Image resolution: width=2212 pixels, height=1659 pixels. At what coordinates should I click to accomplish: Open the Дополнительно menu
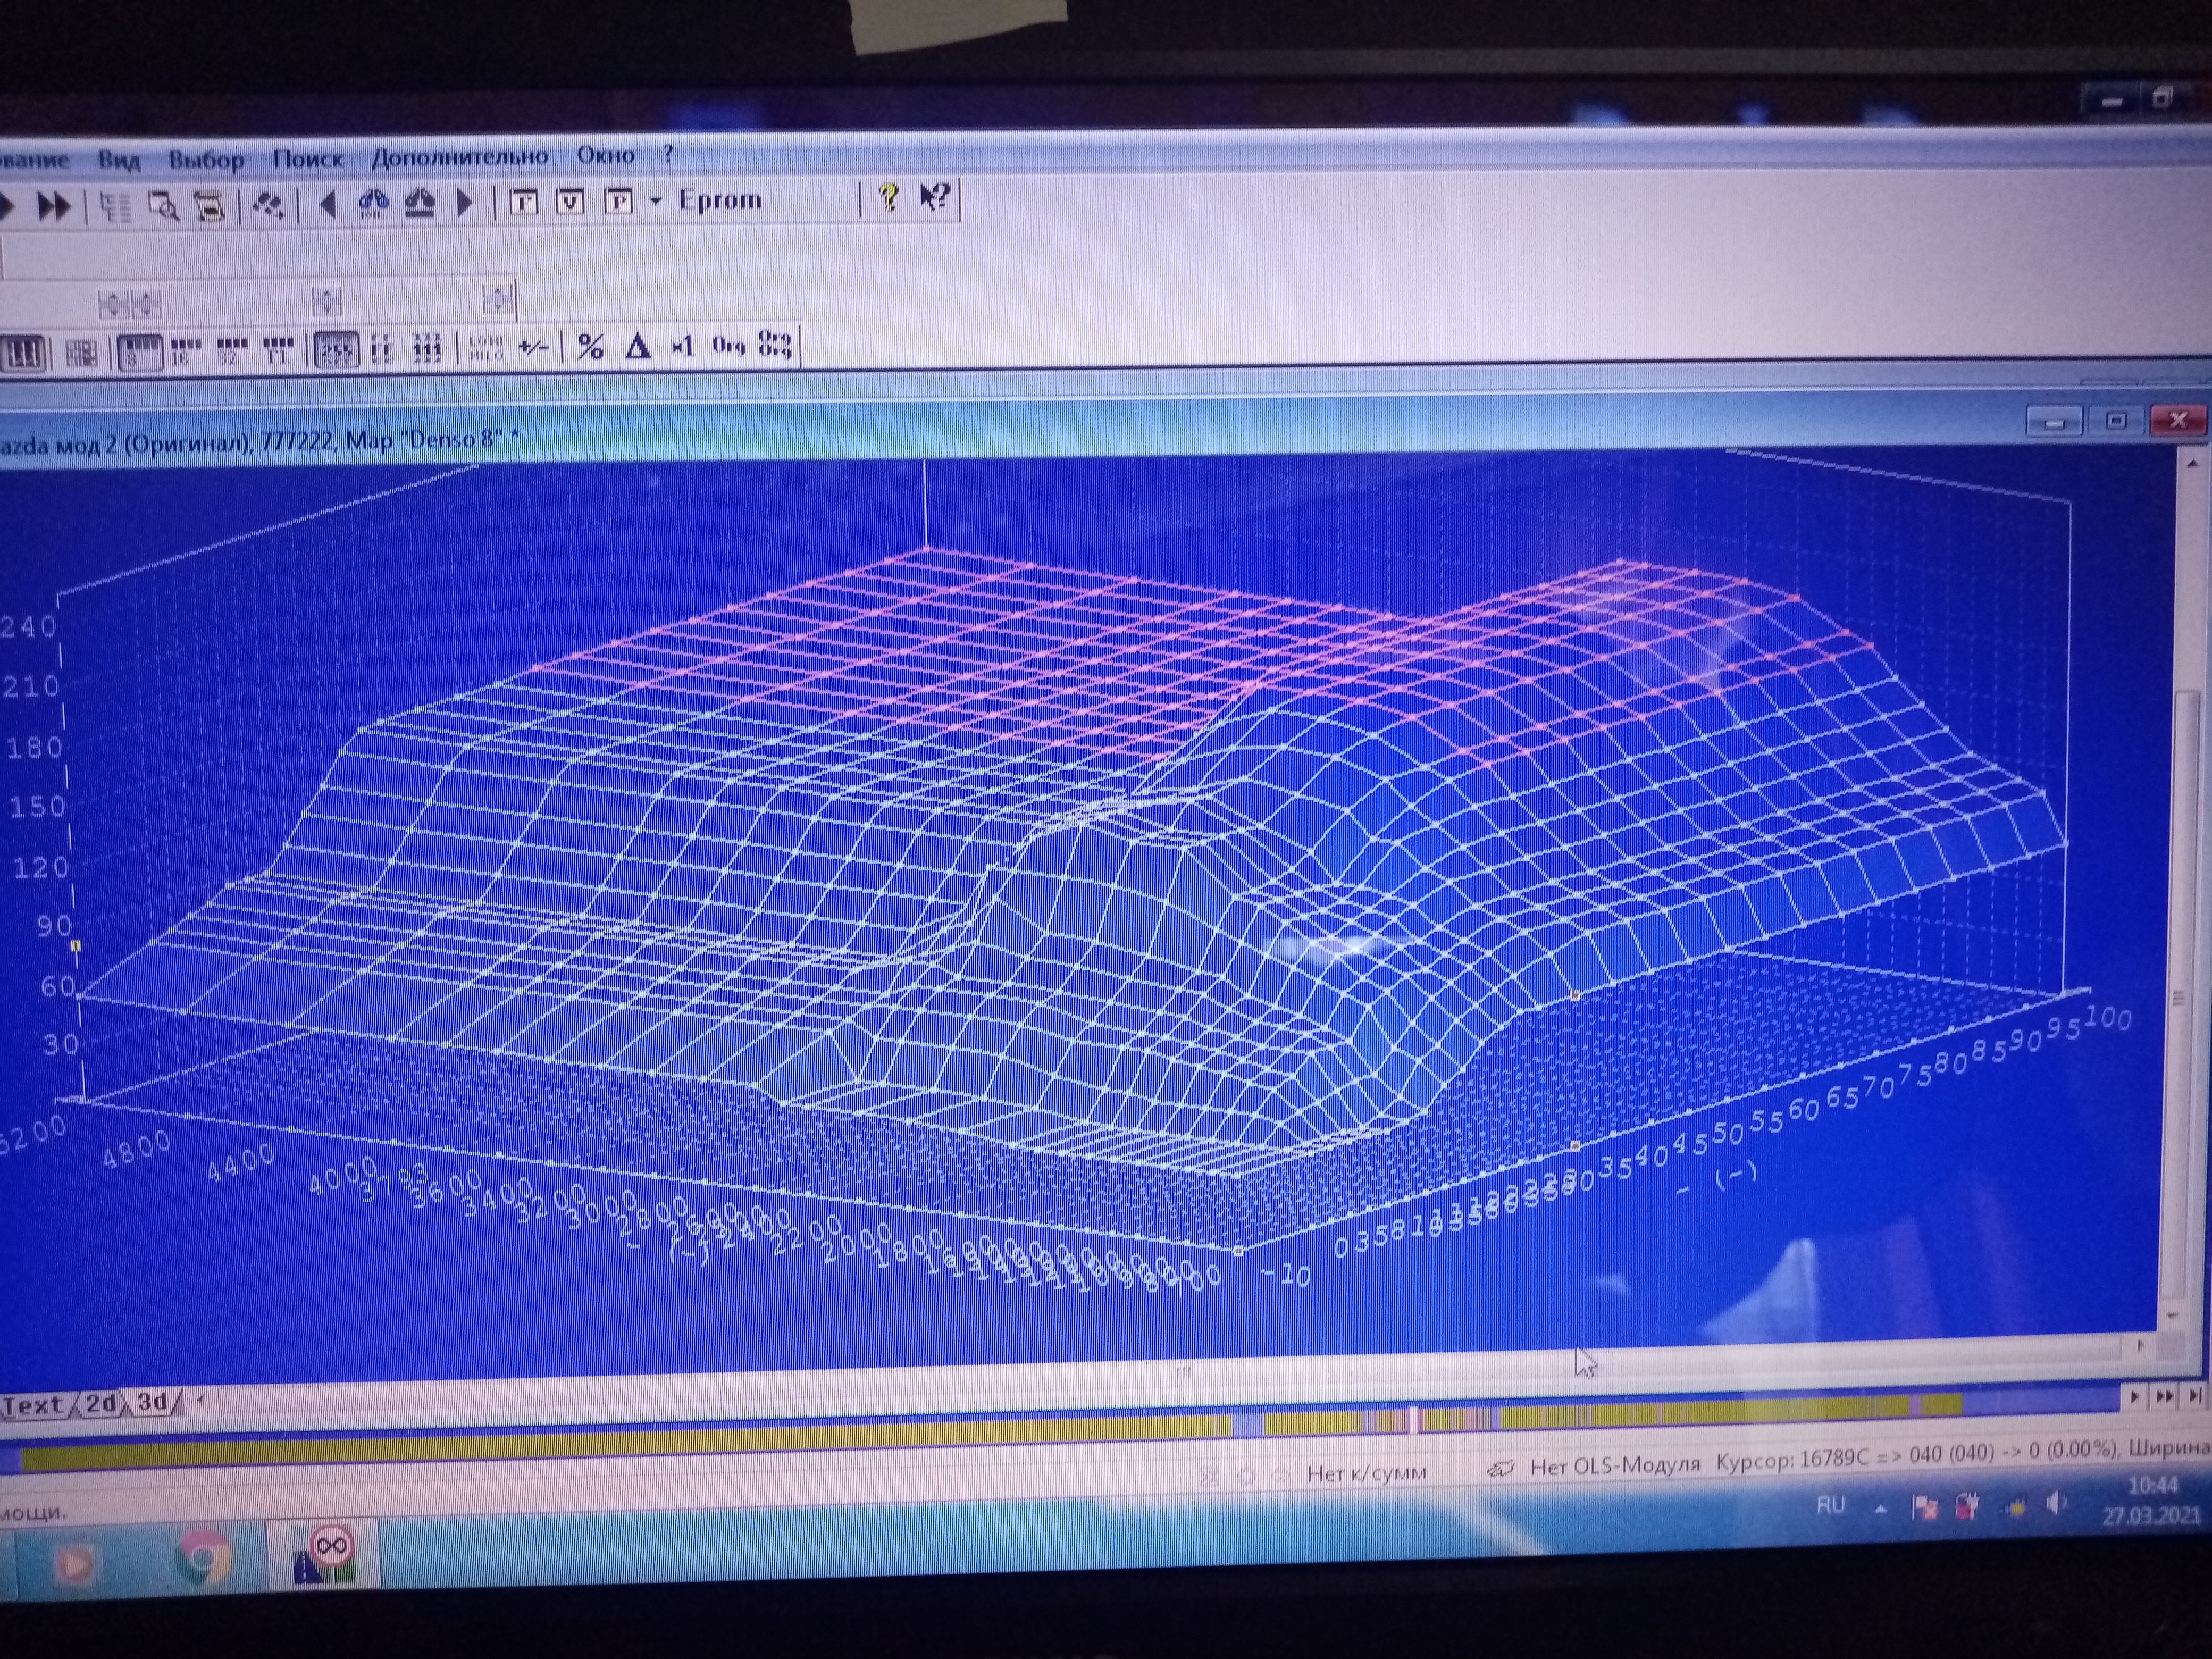coord(459,157)
